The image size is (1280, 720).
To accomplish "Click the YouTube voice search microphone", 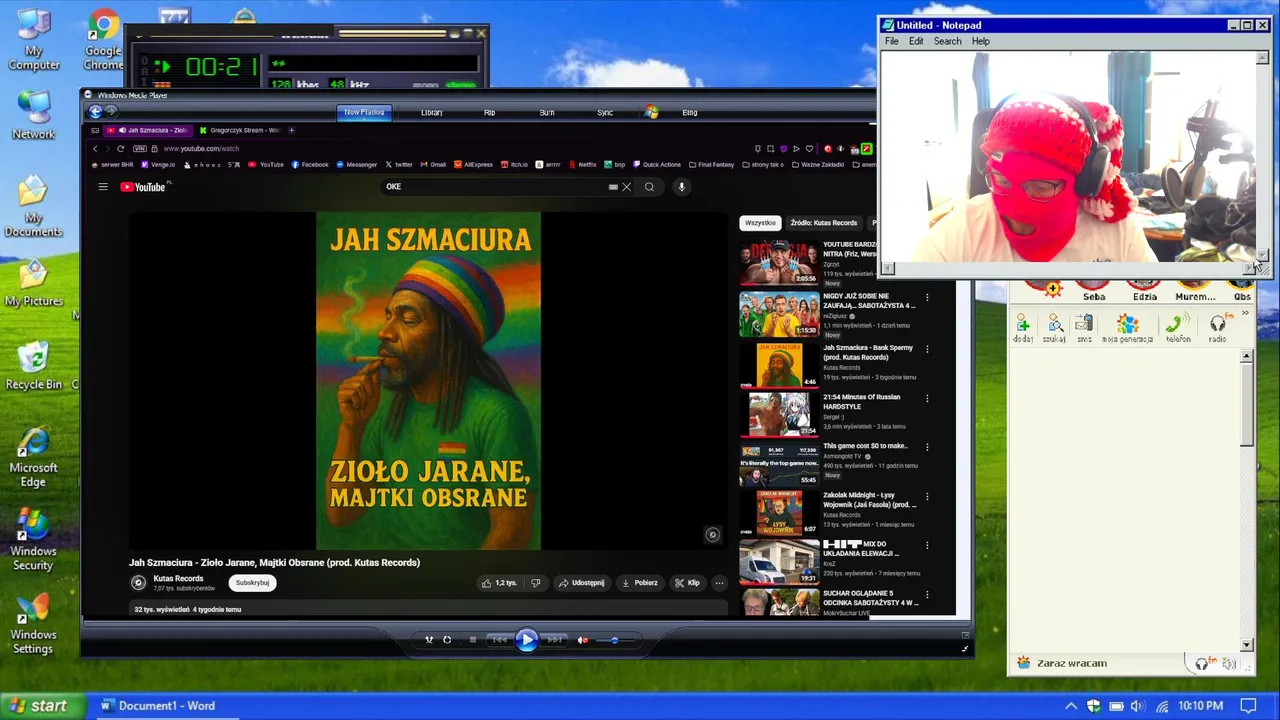I will pos(681,187).
